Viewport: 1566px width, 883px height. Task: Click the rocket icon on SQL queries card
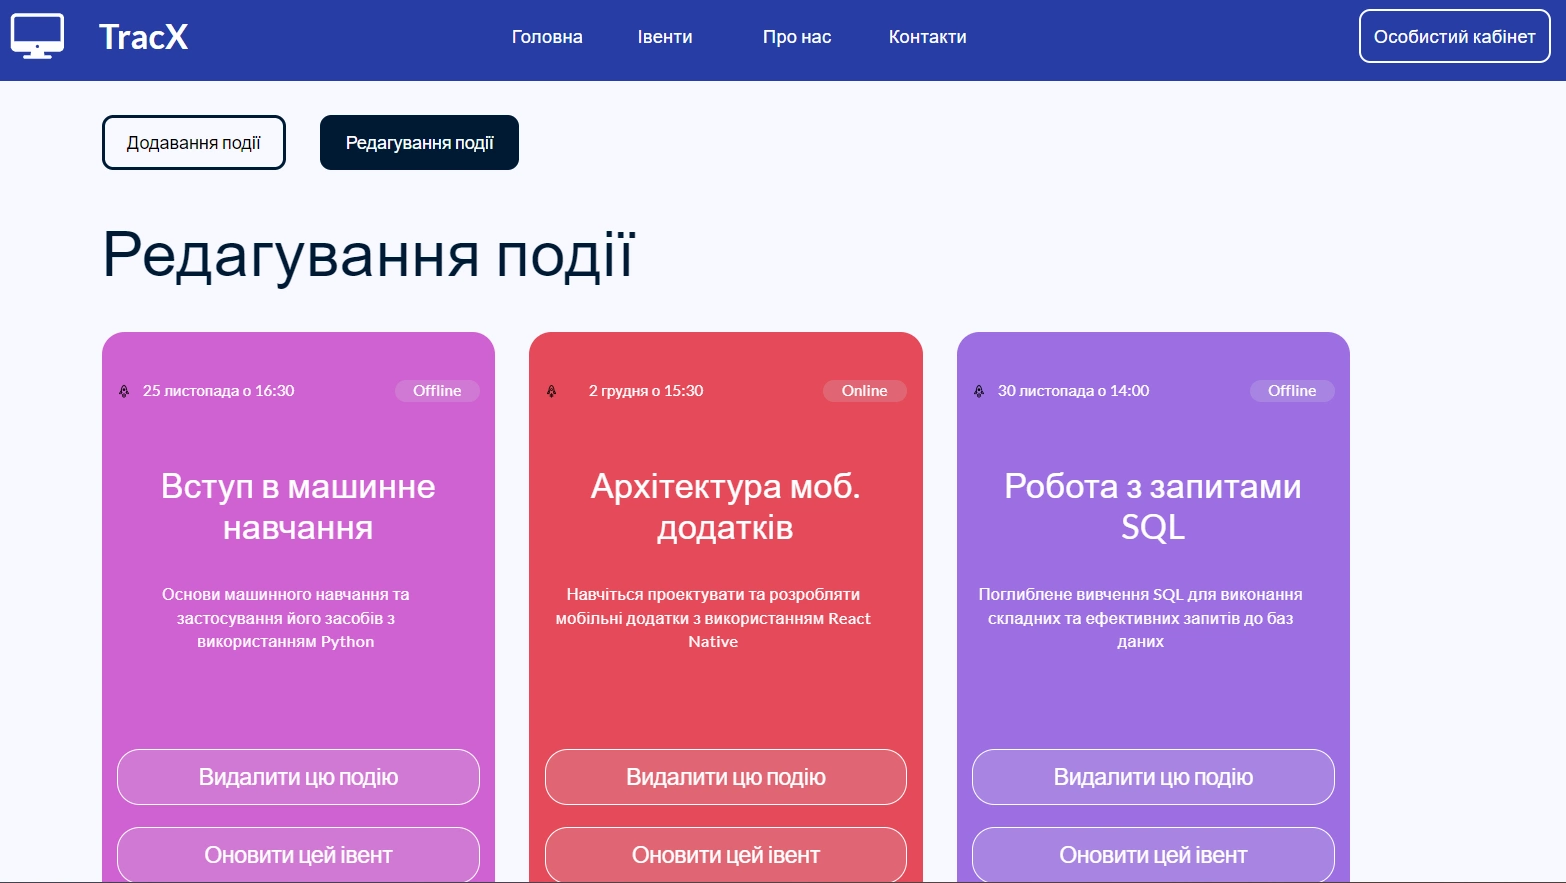[978, 392]
